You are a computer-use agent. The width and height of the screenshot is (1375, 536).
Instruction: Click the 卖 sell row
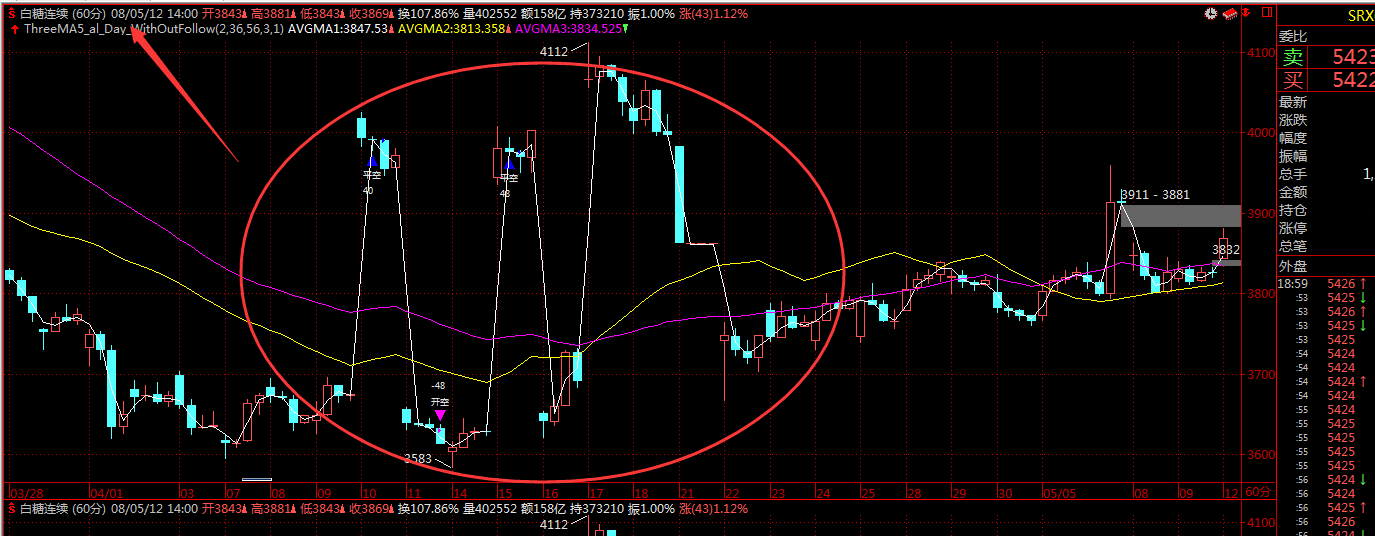(1326, 57)
